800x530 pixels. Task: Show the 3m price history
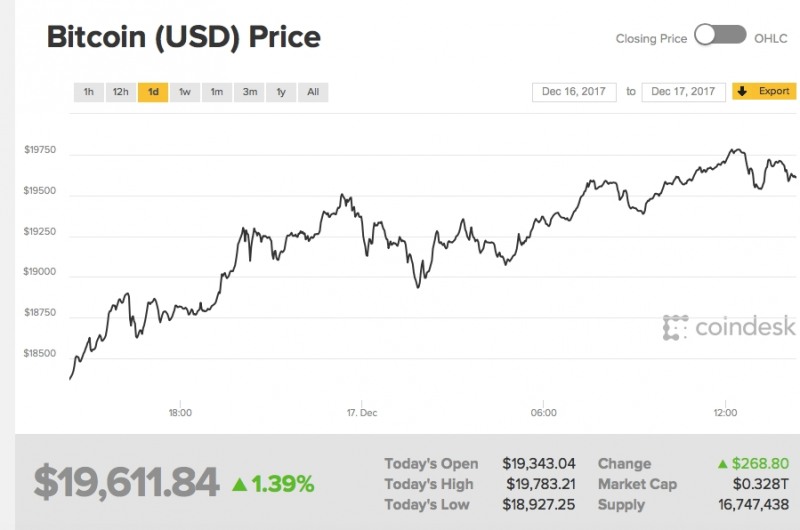pos(249,92)
